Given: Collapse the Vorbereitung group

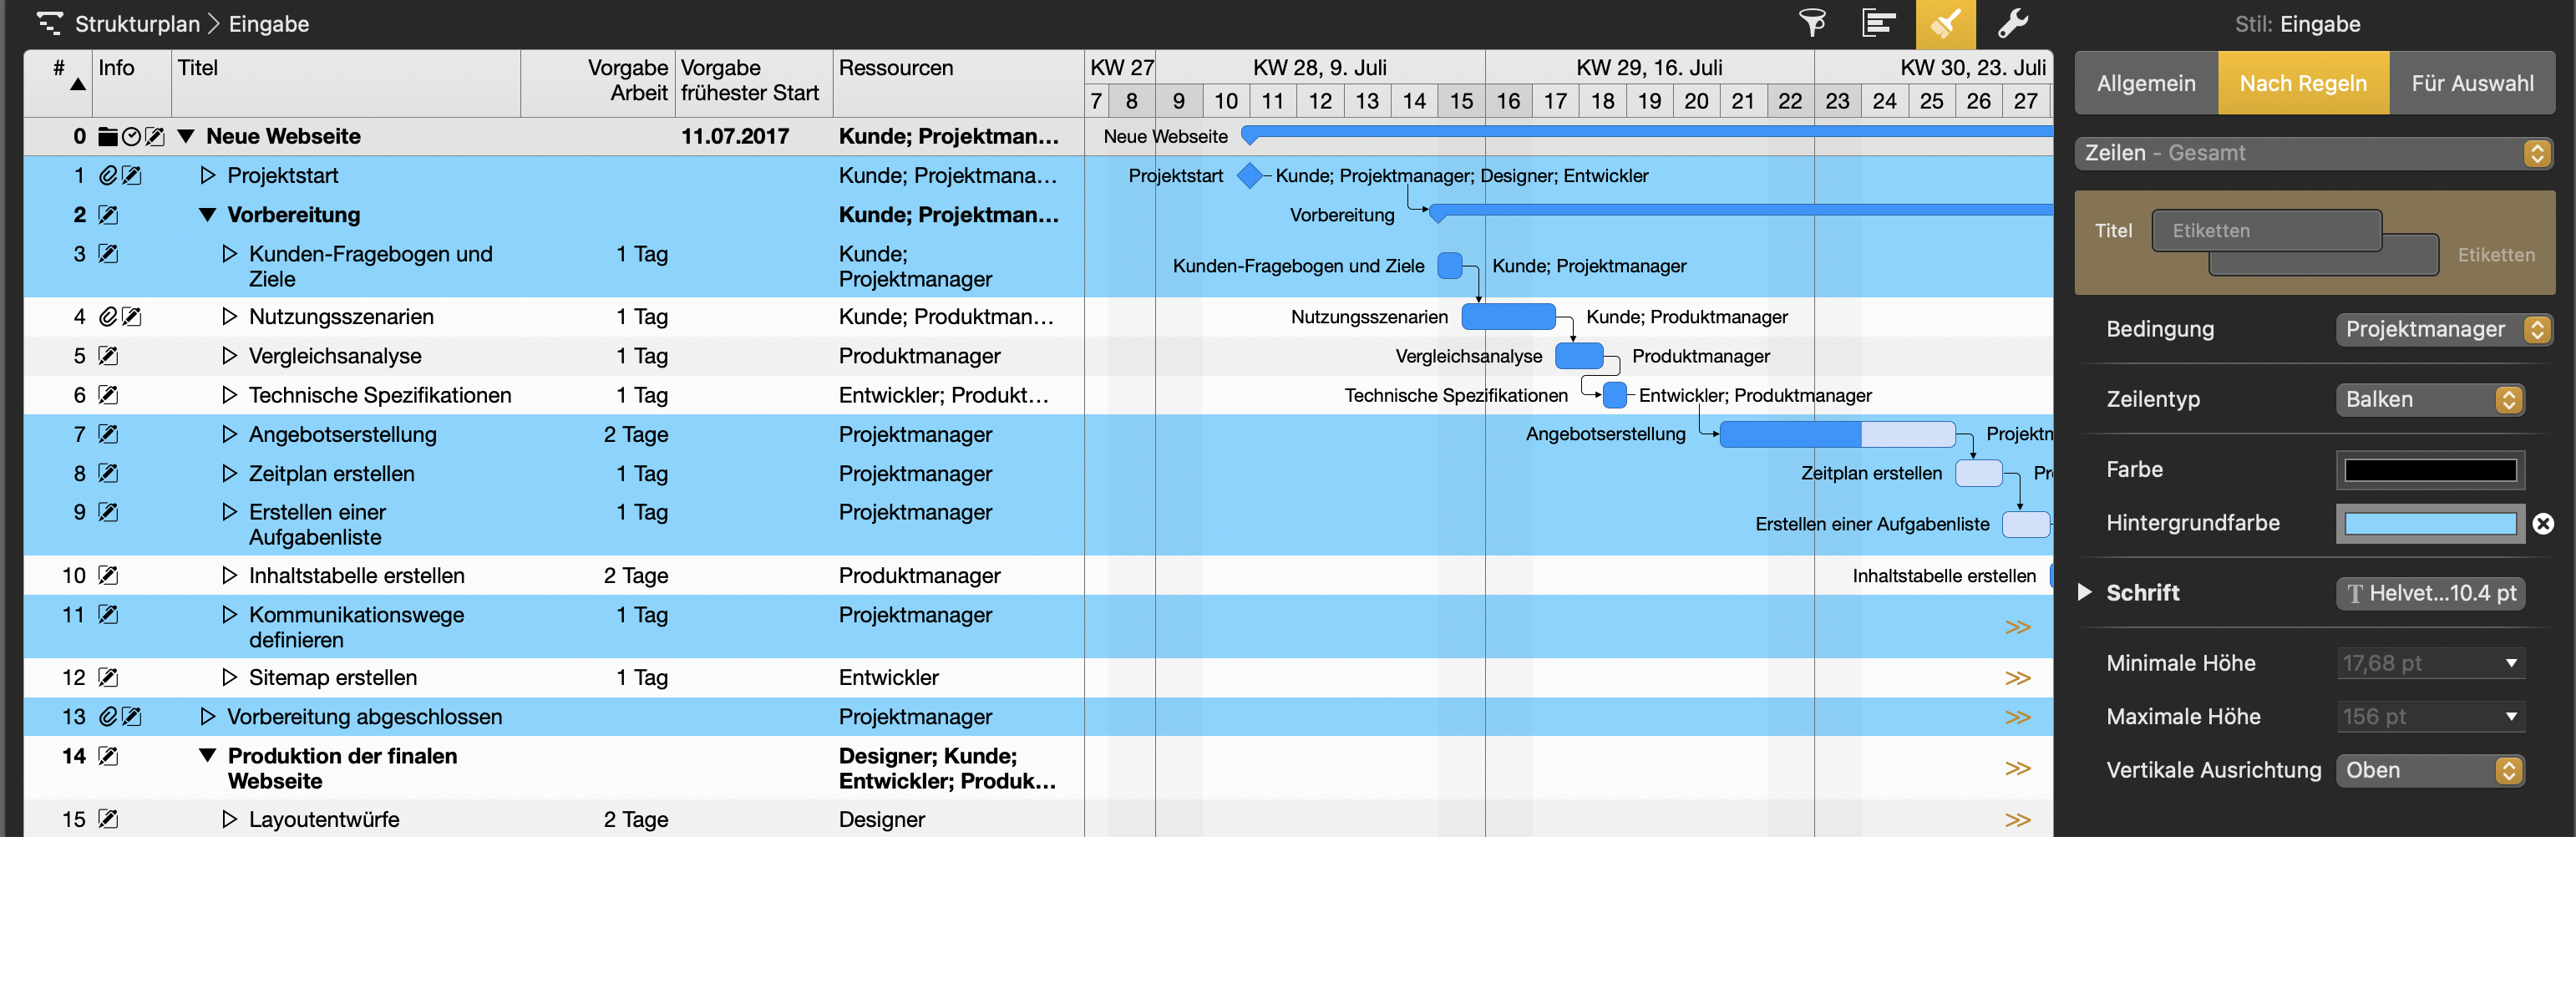Looking at the screenshot, I should pyautogui.click(x=207, y=215).
